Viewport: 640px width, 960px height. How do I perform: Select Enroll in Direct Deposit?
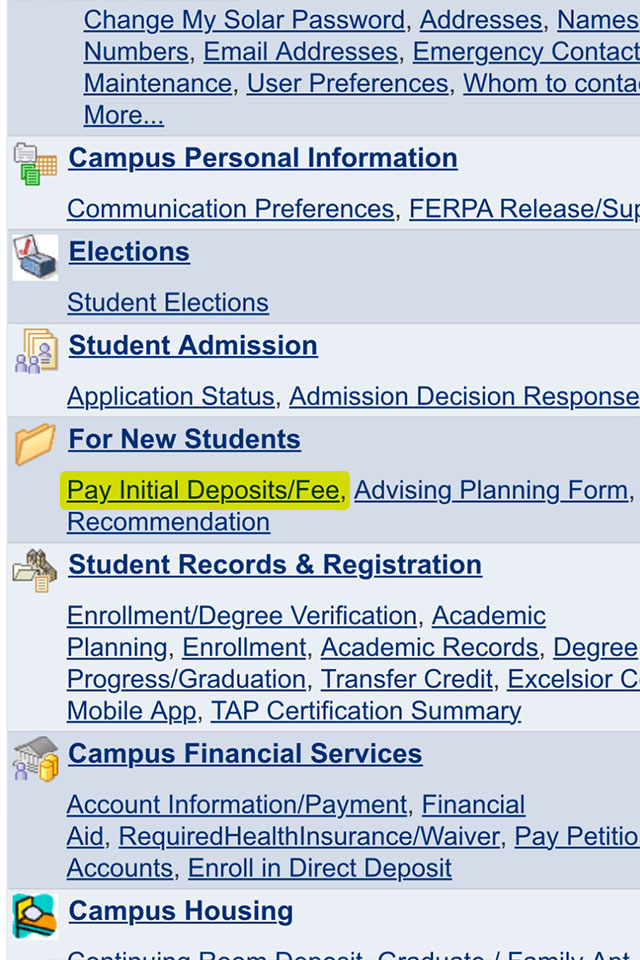point(319,868)
